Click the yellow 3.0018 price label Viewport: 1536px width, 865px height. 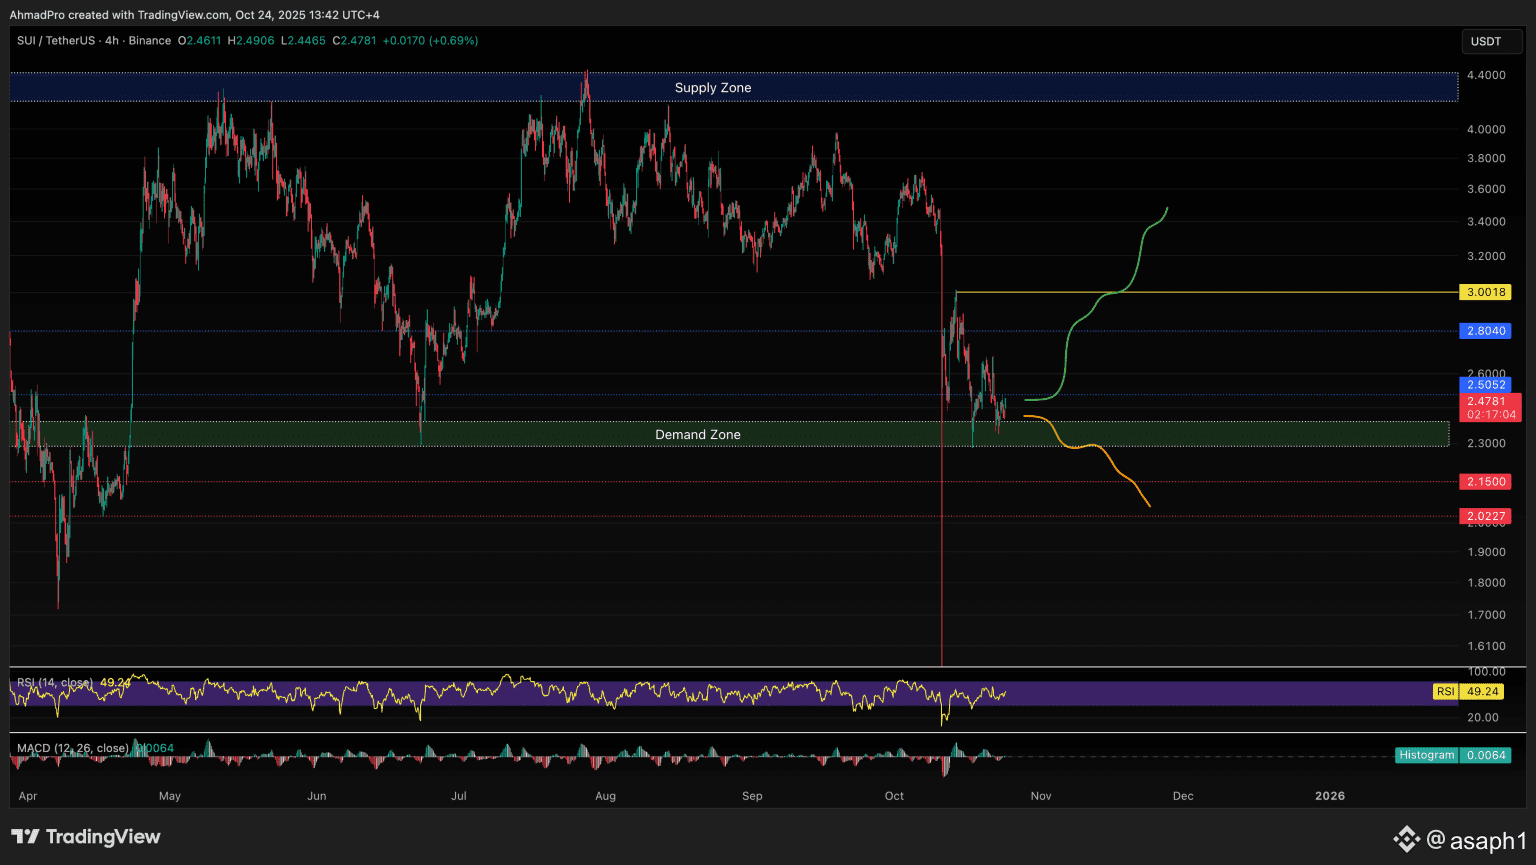point(1485,292)
